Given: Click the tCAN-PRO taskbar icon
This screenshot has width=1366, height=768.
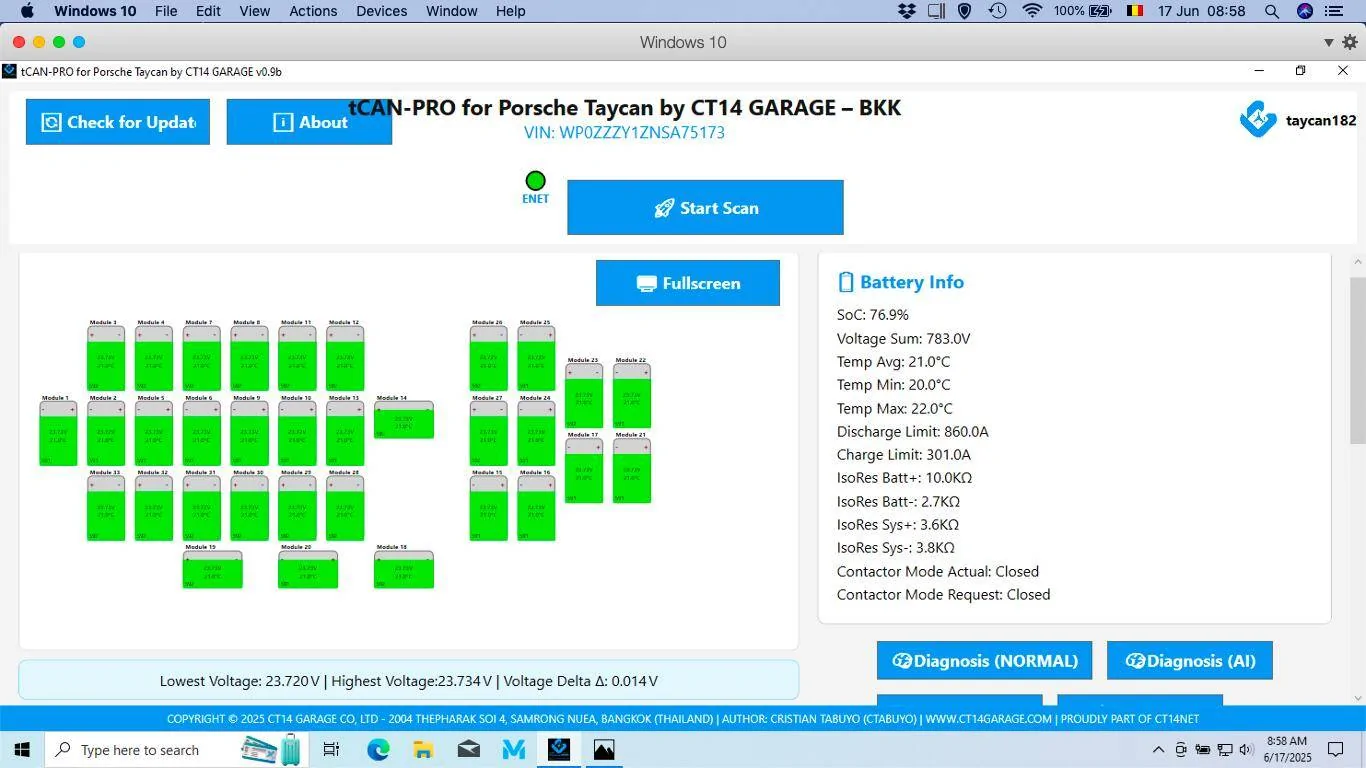Looking at the screenshot, I should tap(559, 749).
